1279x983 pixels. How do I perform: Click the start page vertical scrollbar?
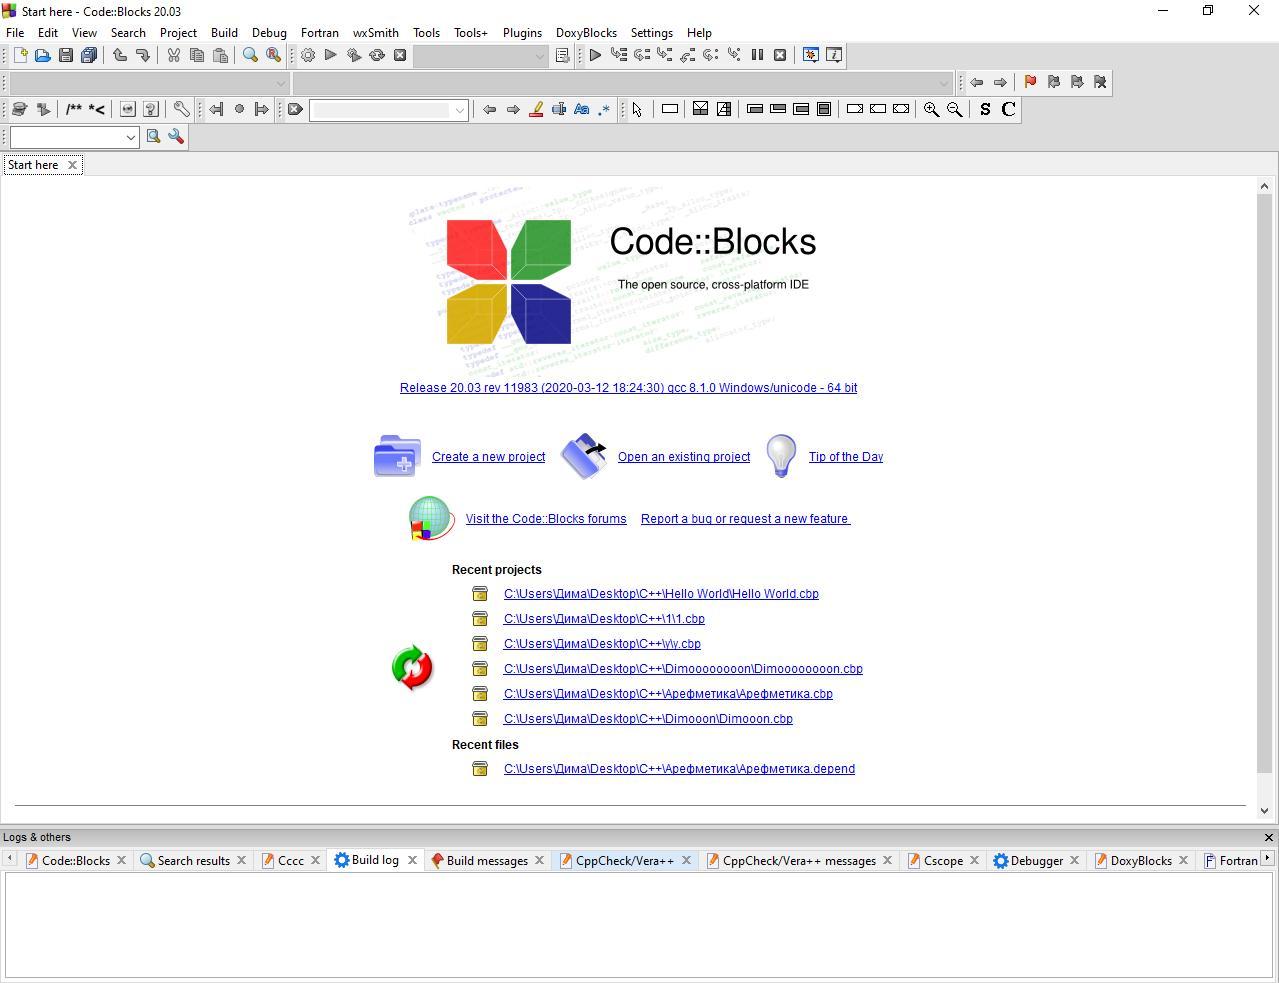tap(1265, 485)
